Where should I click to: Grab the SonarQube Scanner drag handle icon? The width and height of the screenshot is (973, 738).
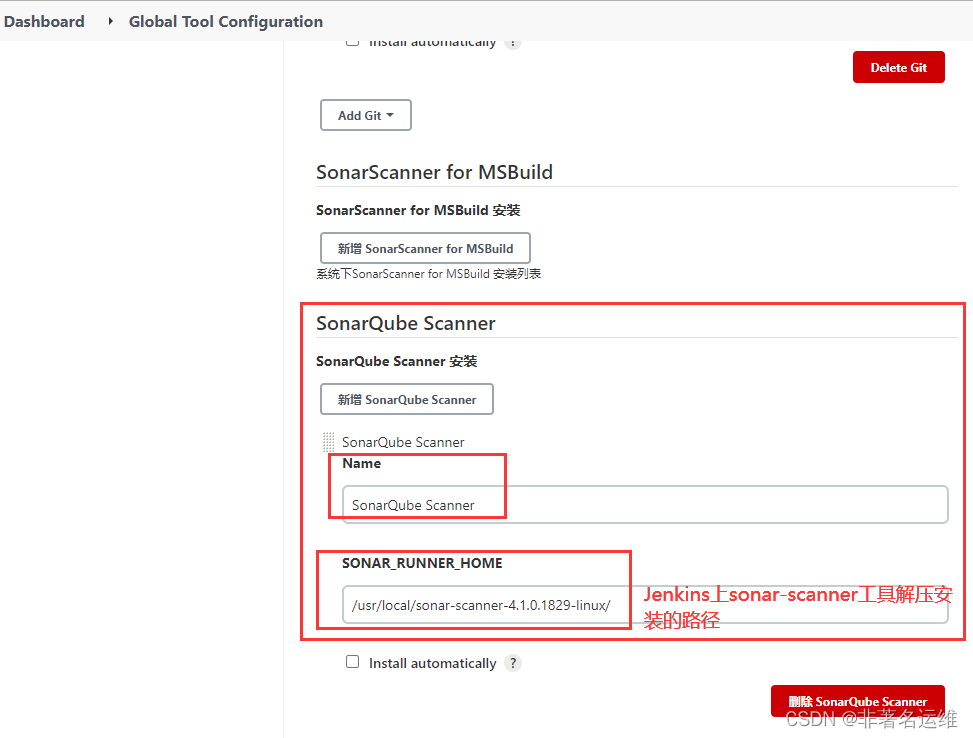[329, 442]
